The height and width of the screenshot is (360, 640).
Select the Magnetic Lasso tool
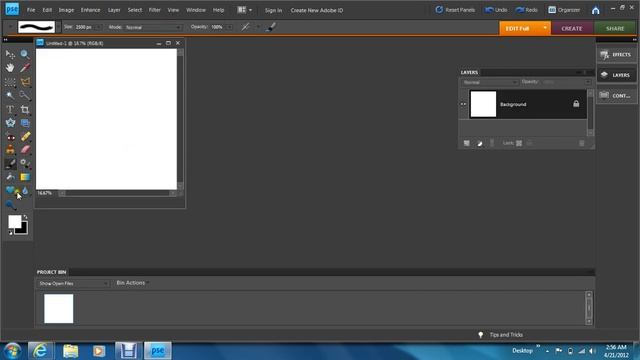(x=25, y=82)
